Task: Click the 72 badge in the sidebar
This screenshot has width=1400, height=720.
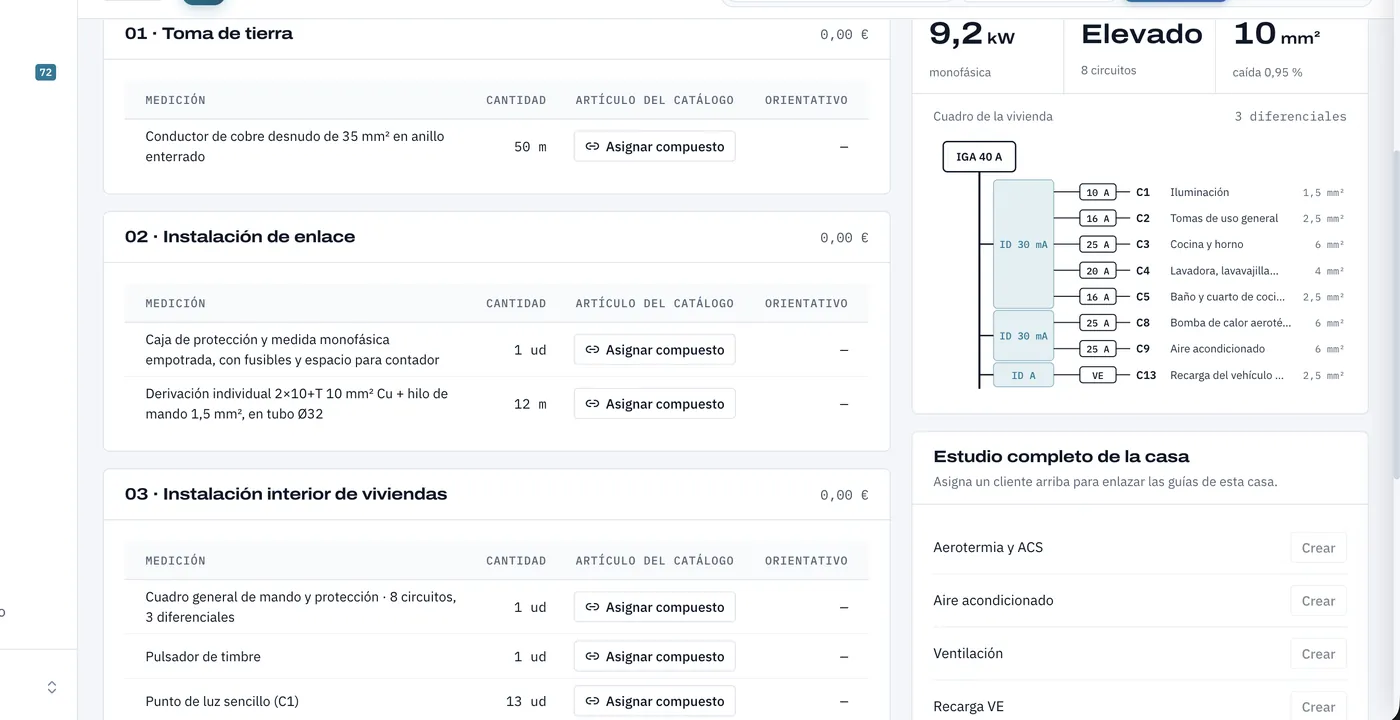Action: click(45, 72)
